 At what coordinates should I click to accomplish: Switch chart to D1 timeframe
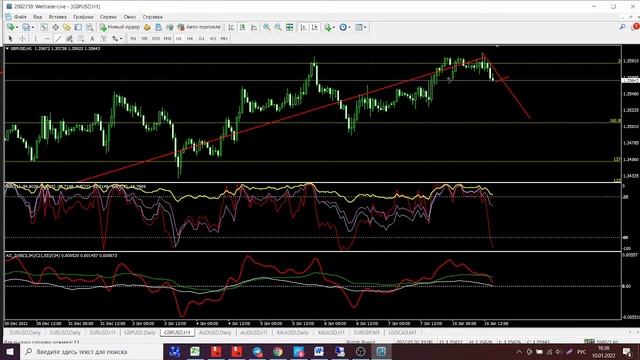(x=201, y=38)
